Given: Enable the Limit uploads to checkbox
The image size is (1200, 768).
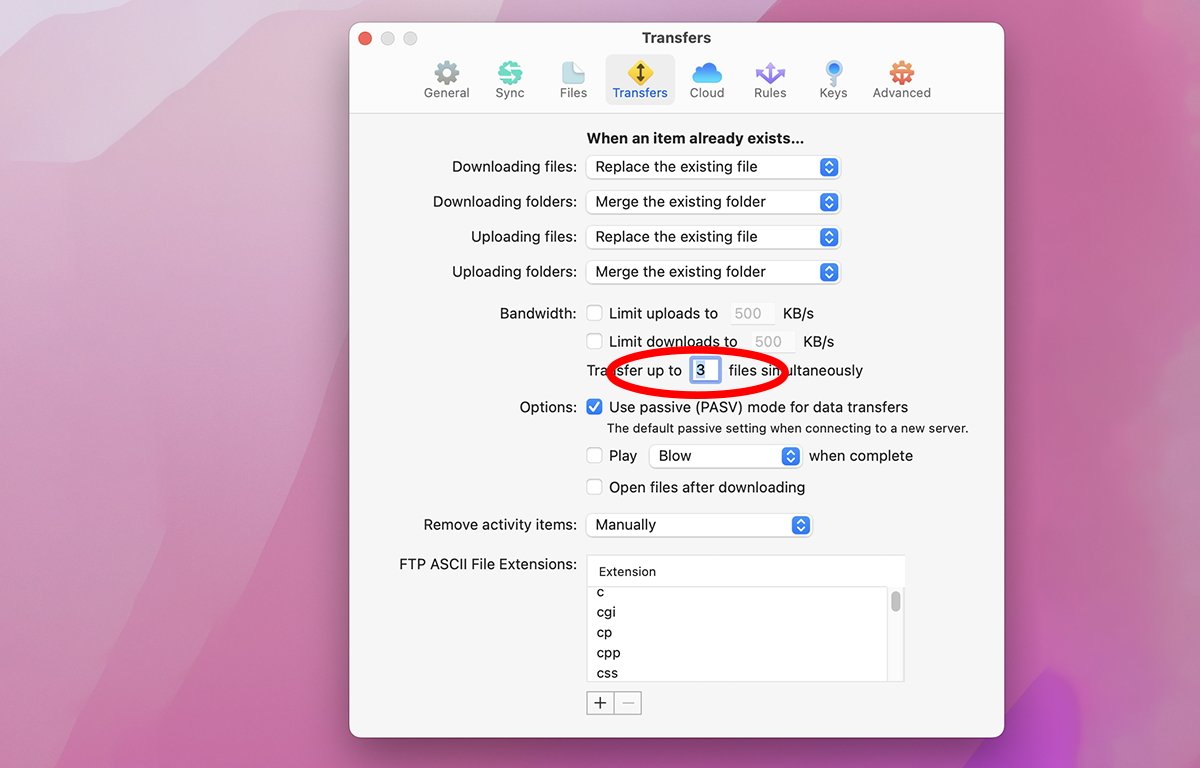Looking at the screenshot, I should pyautogui.click(x=595, y=313).
